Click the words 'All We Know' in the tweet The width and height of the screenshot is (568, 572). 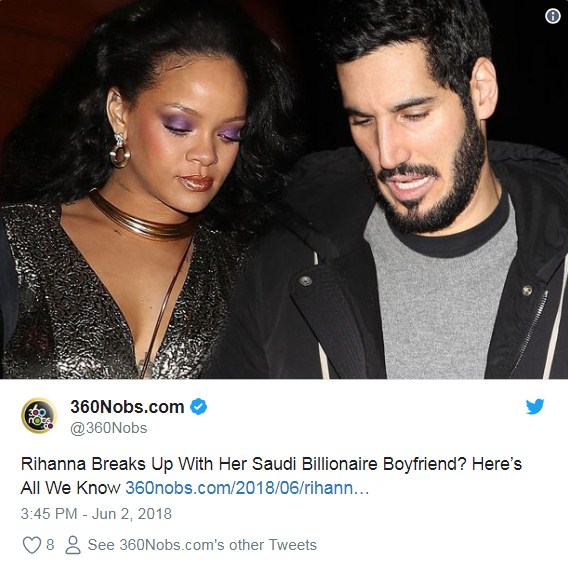(x=70, y=488)
